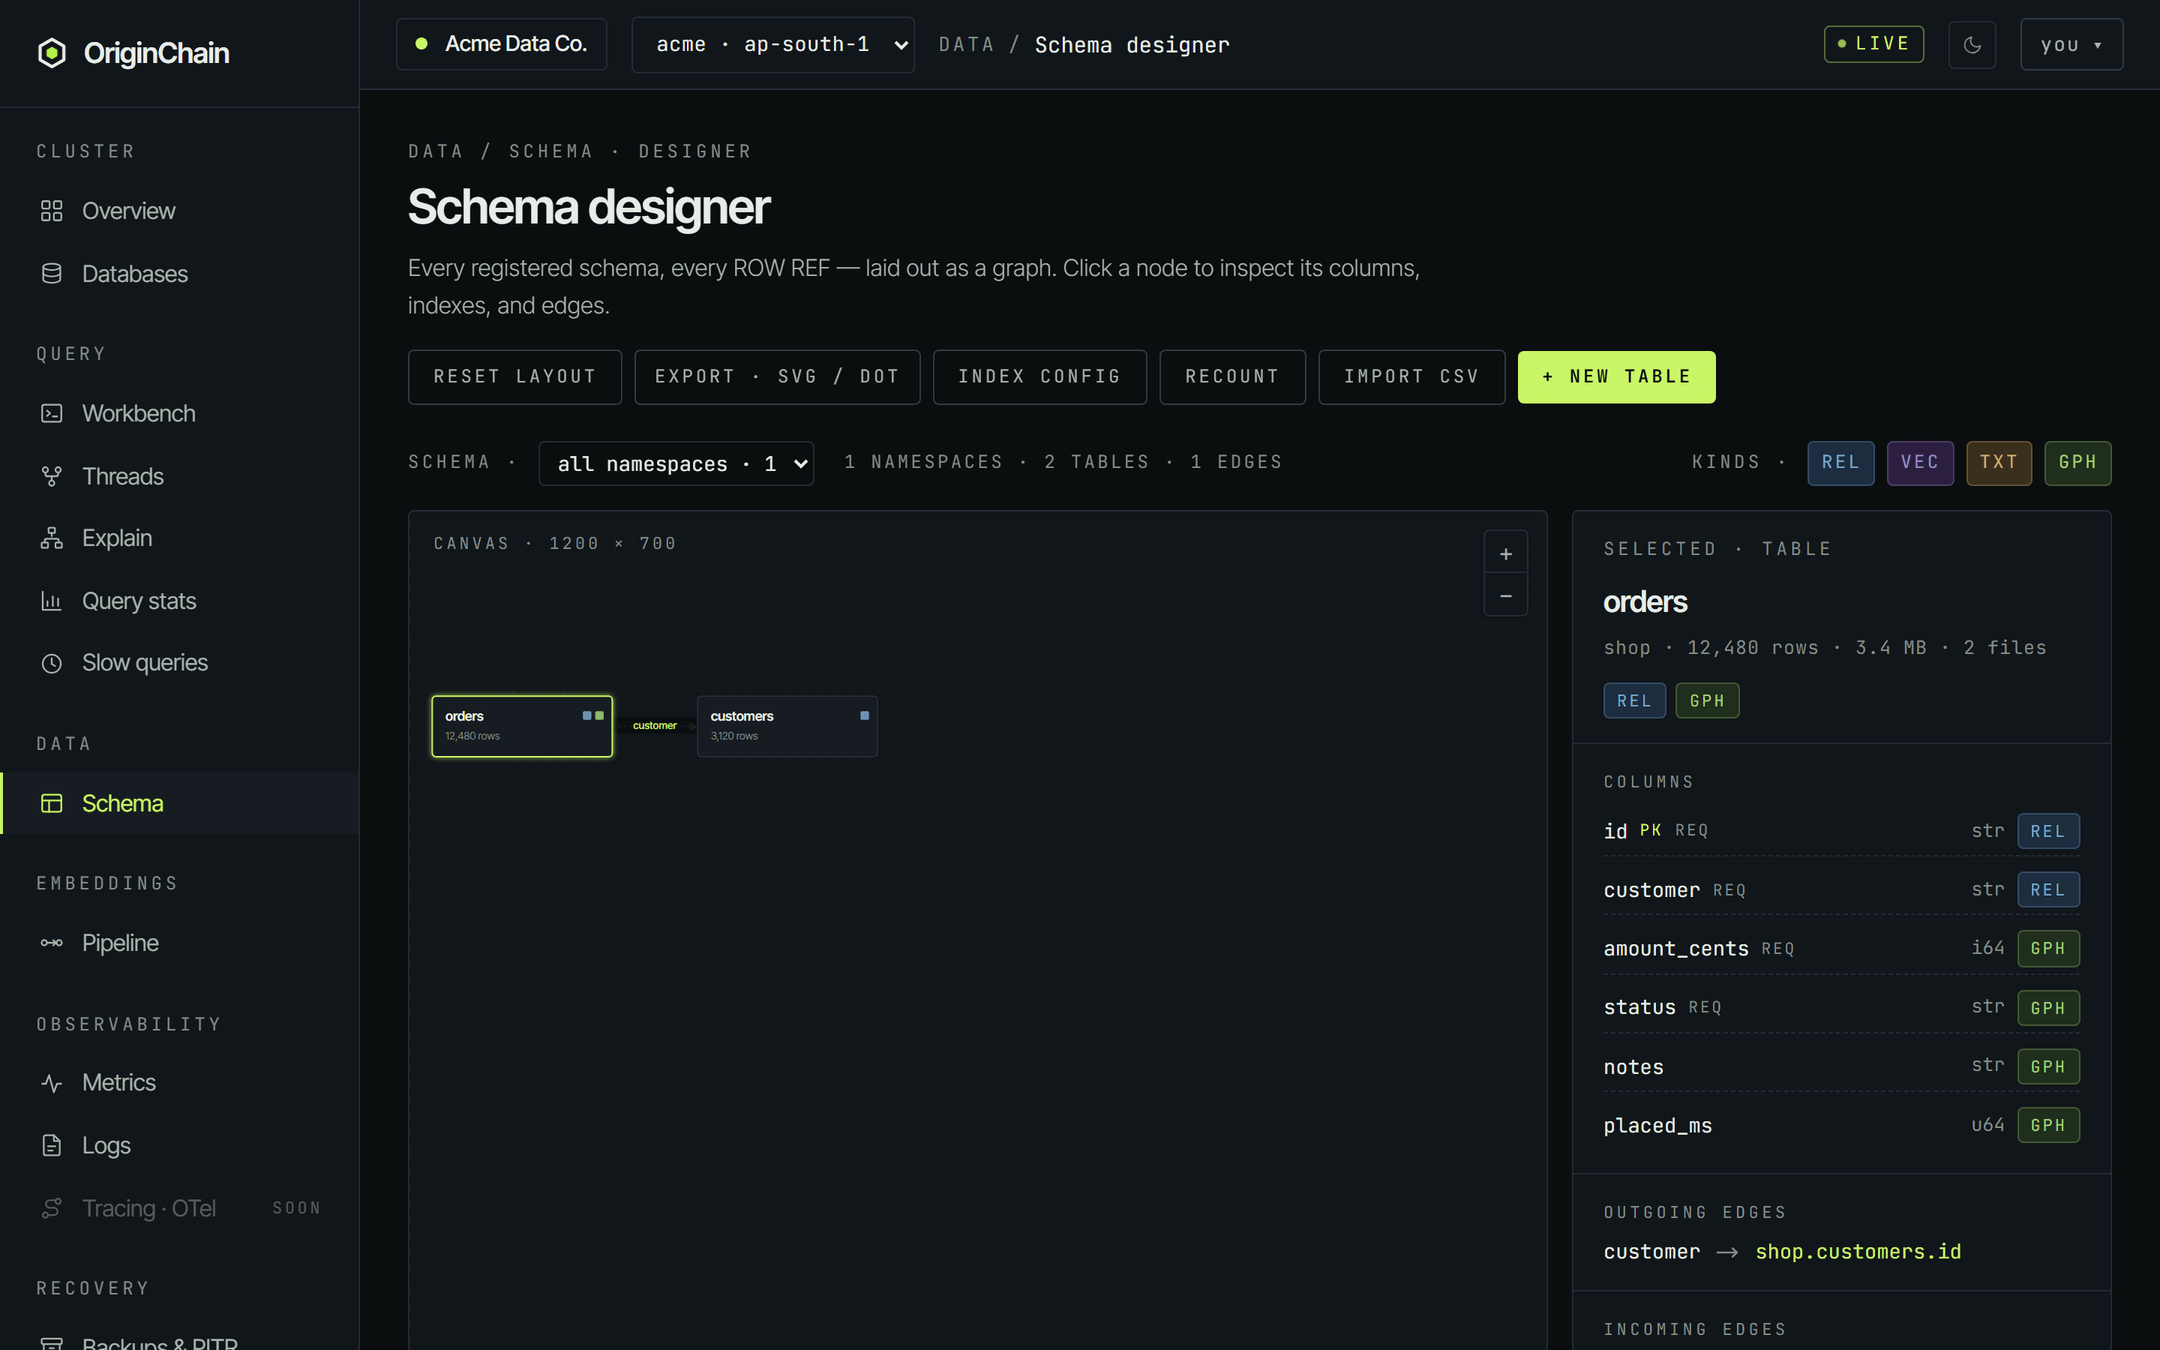Go to Databases page

coord(179,274)
